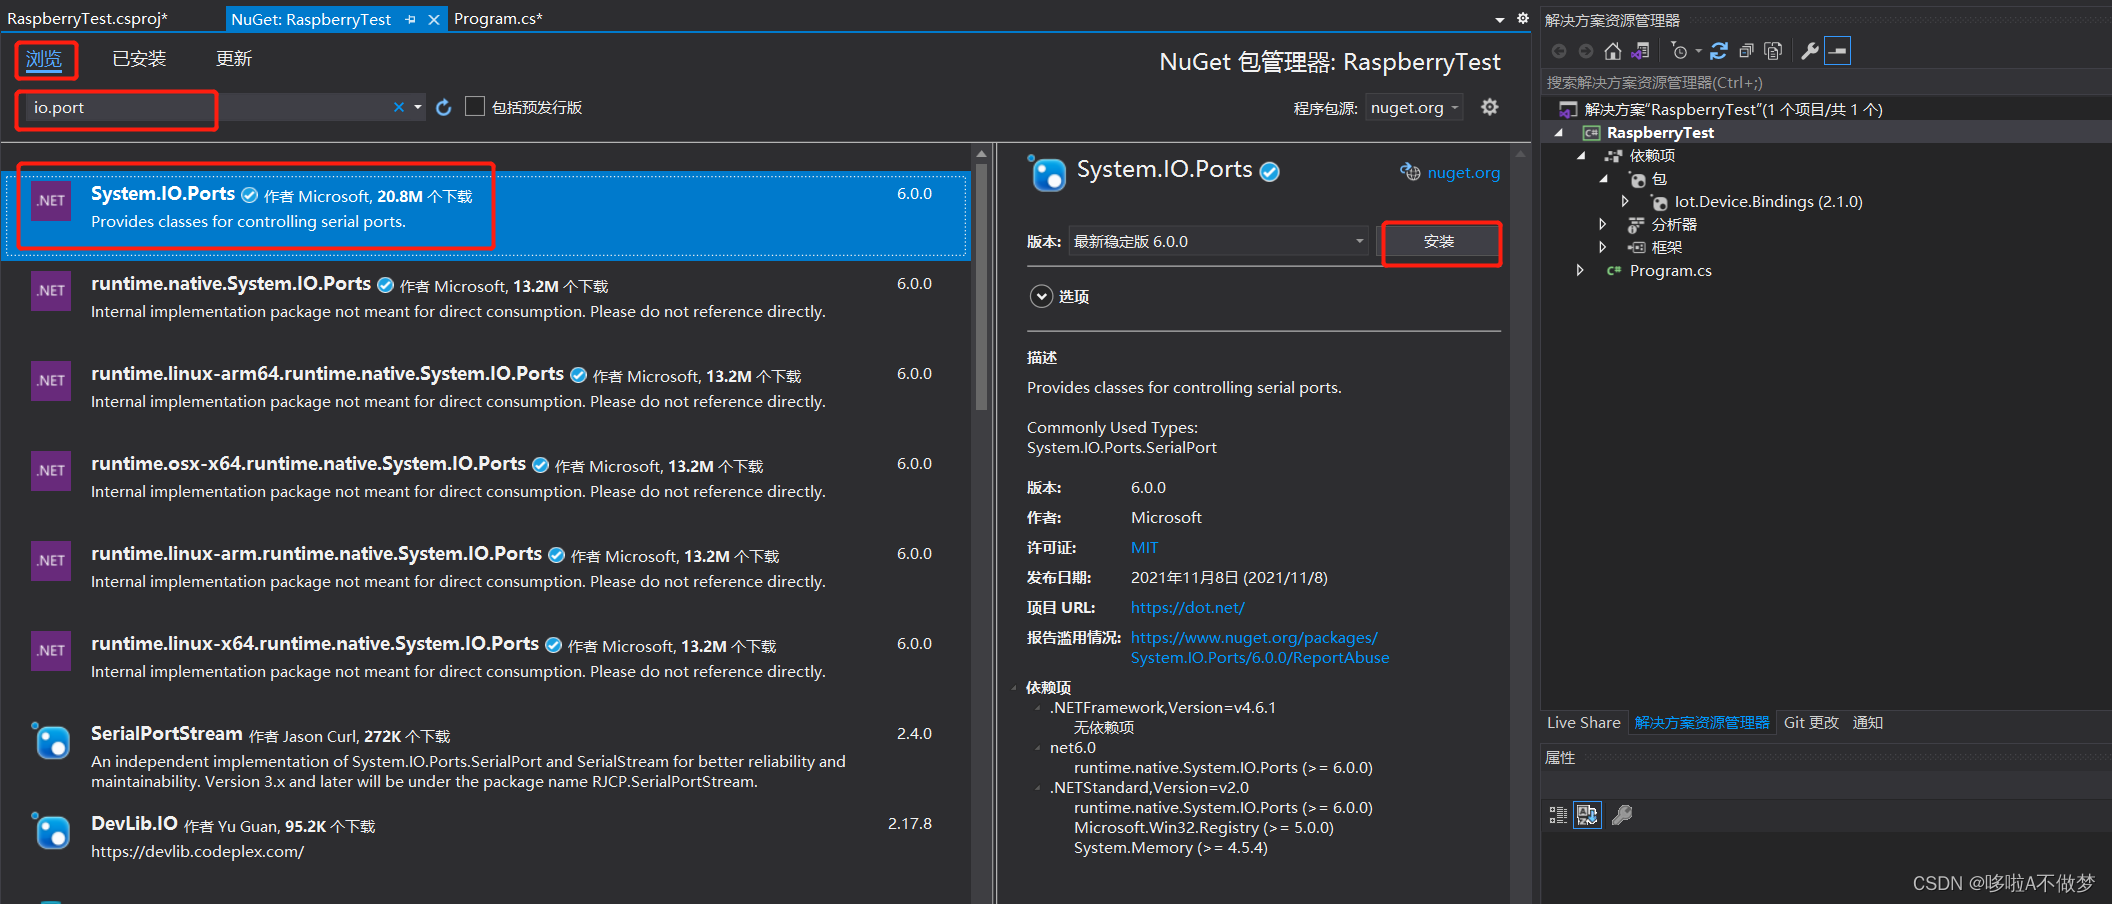Viewport: 2112px width, 904px height.
Task: Refresh the NuGet package search results
Action: click(x=444, y=107)
